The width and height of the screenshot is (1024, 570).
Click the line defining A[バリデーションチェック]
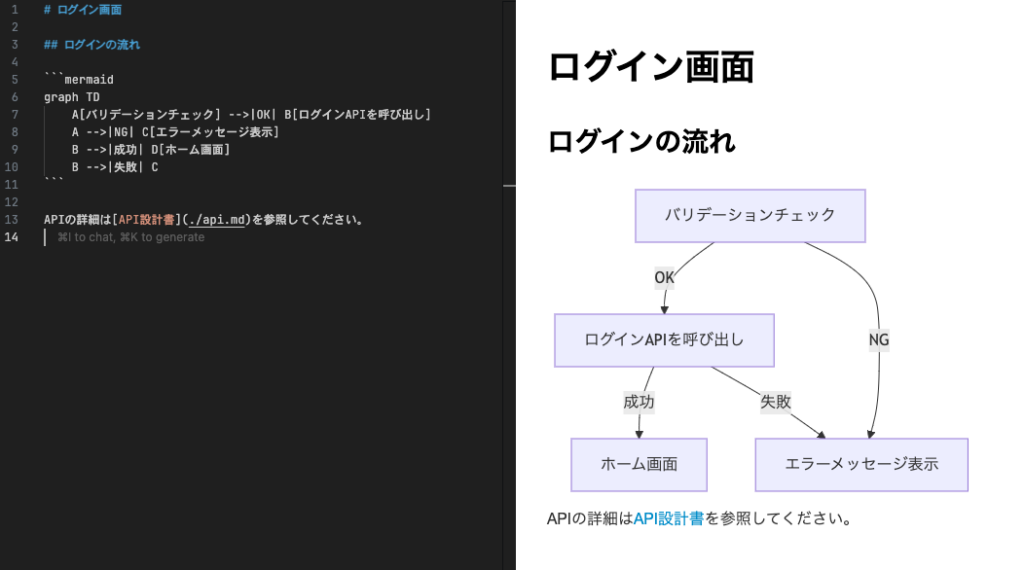251,115
